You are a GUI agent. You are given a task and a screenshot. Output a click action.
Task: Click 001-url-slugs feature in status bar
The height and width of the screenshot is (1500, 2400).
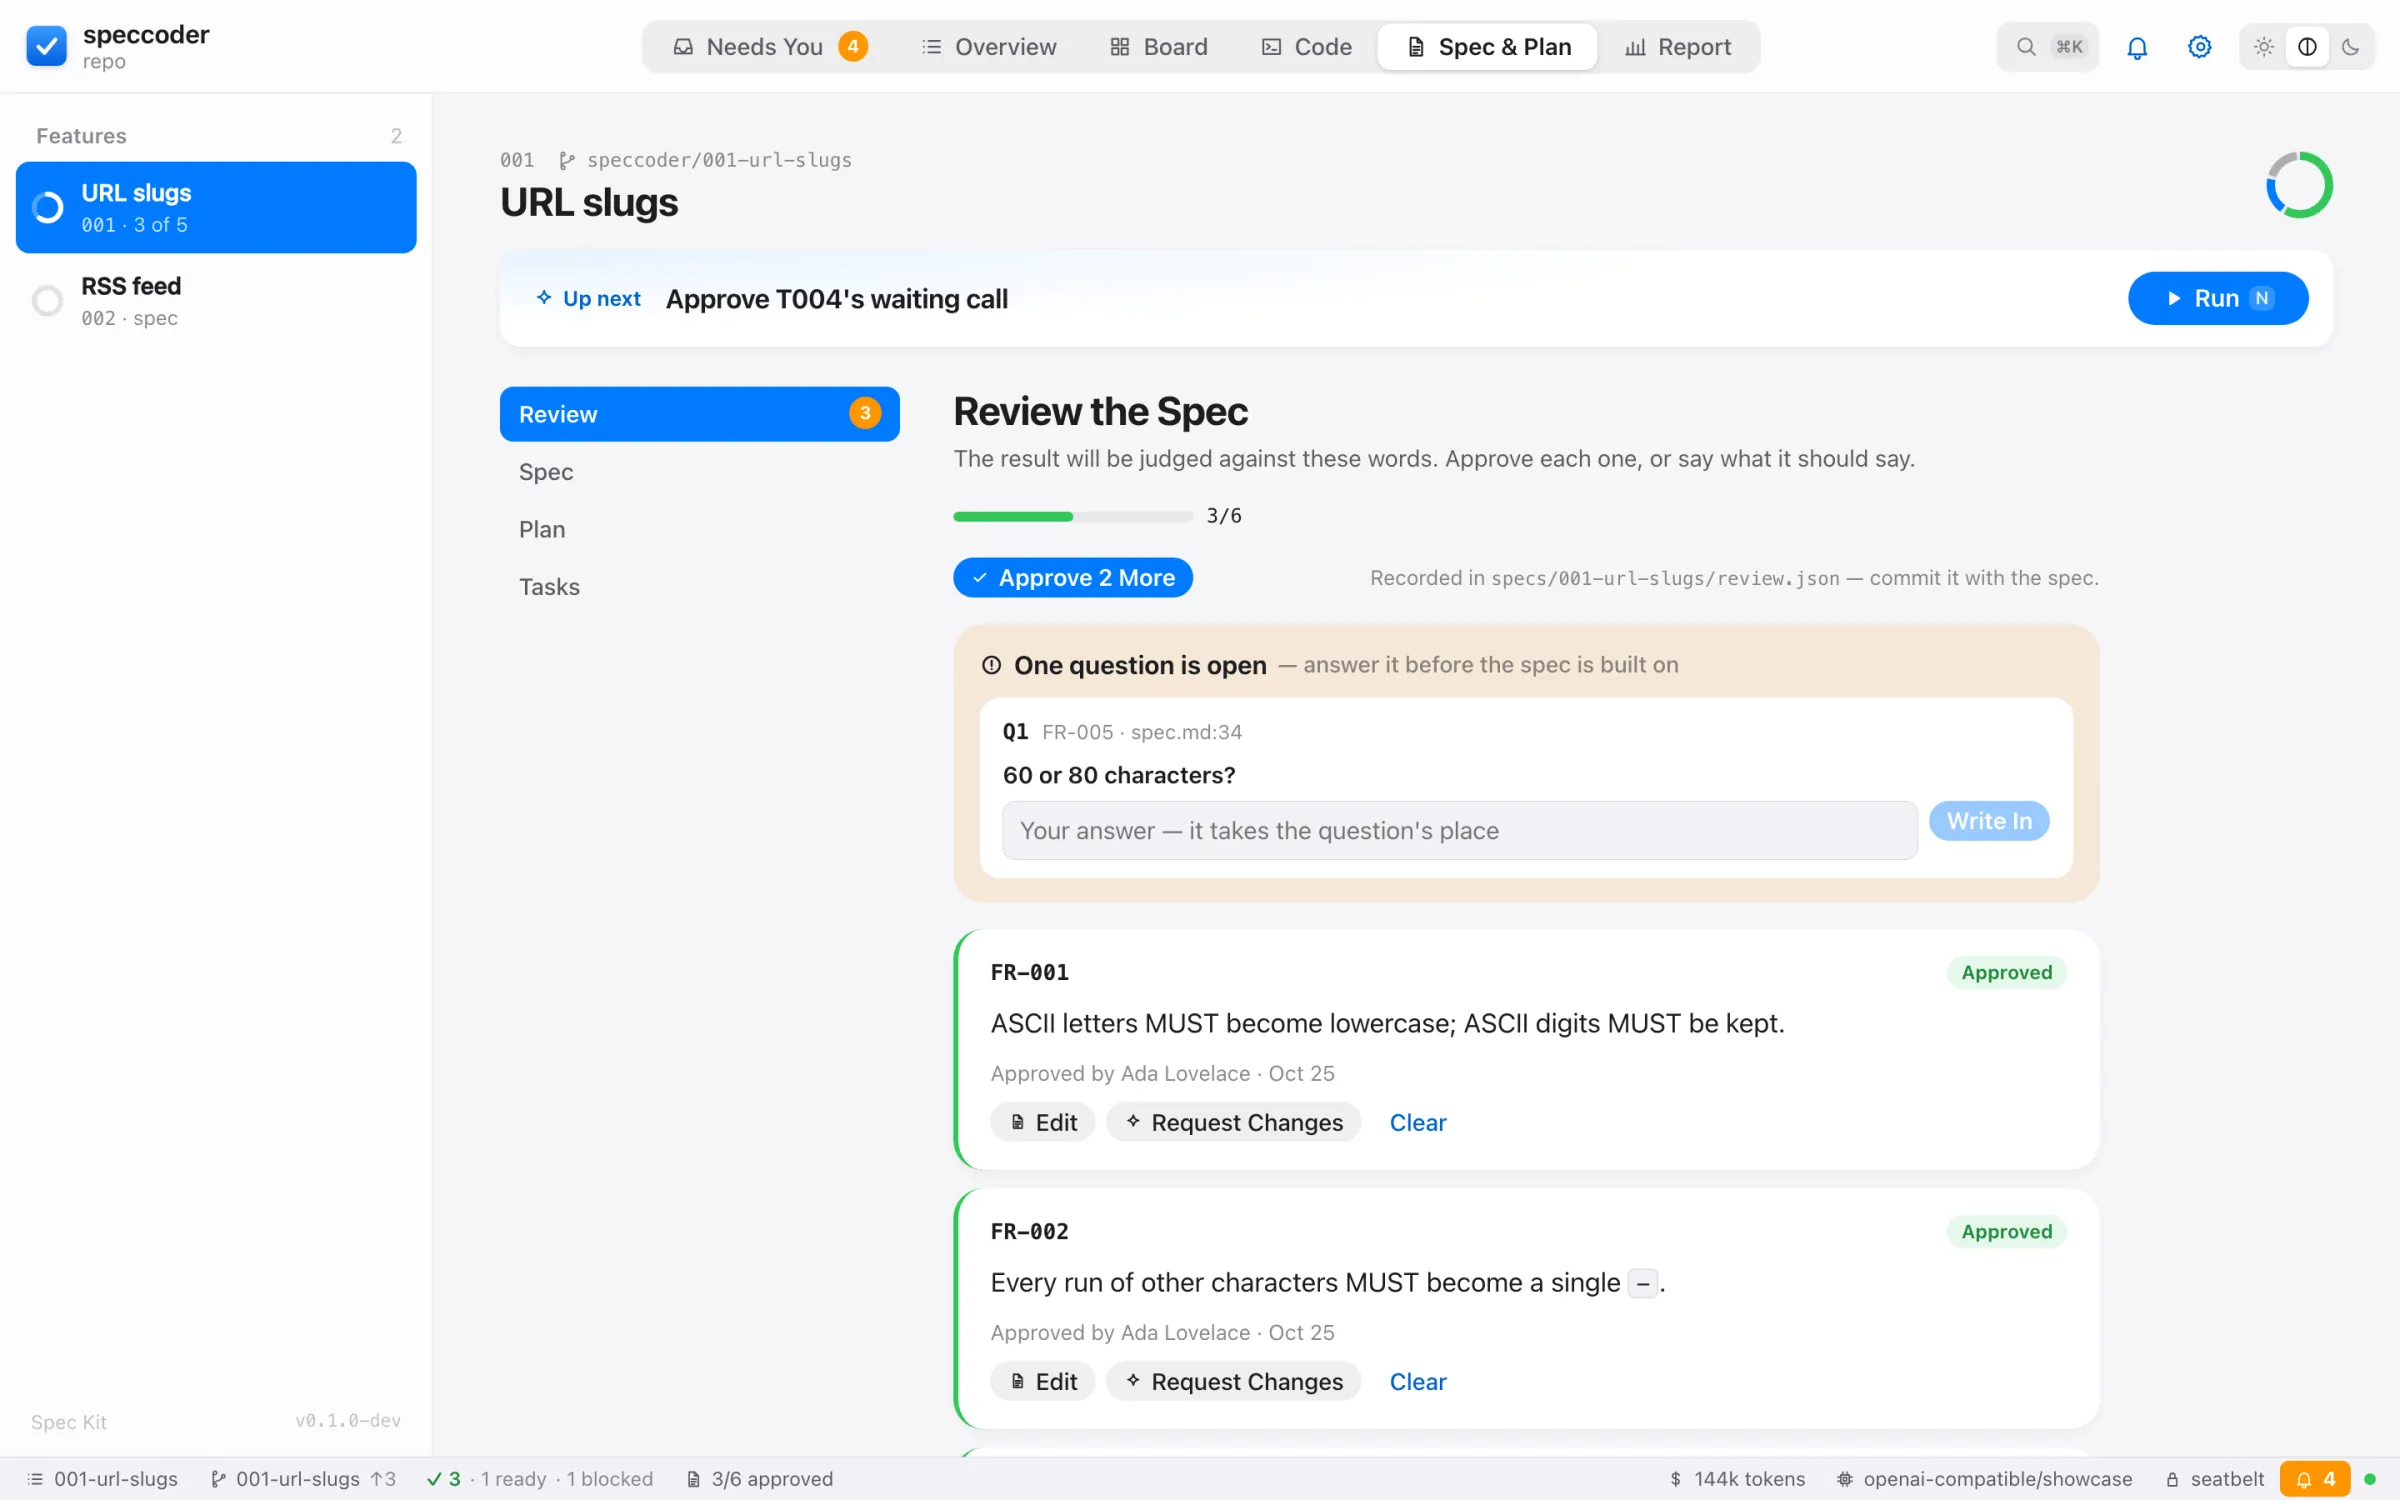(x=102, y=1479)
